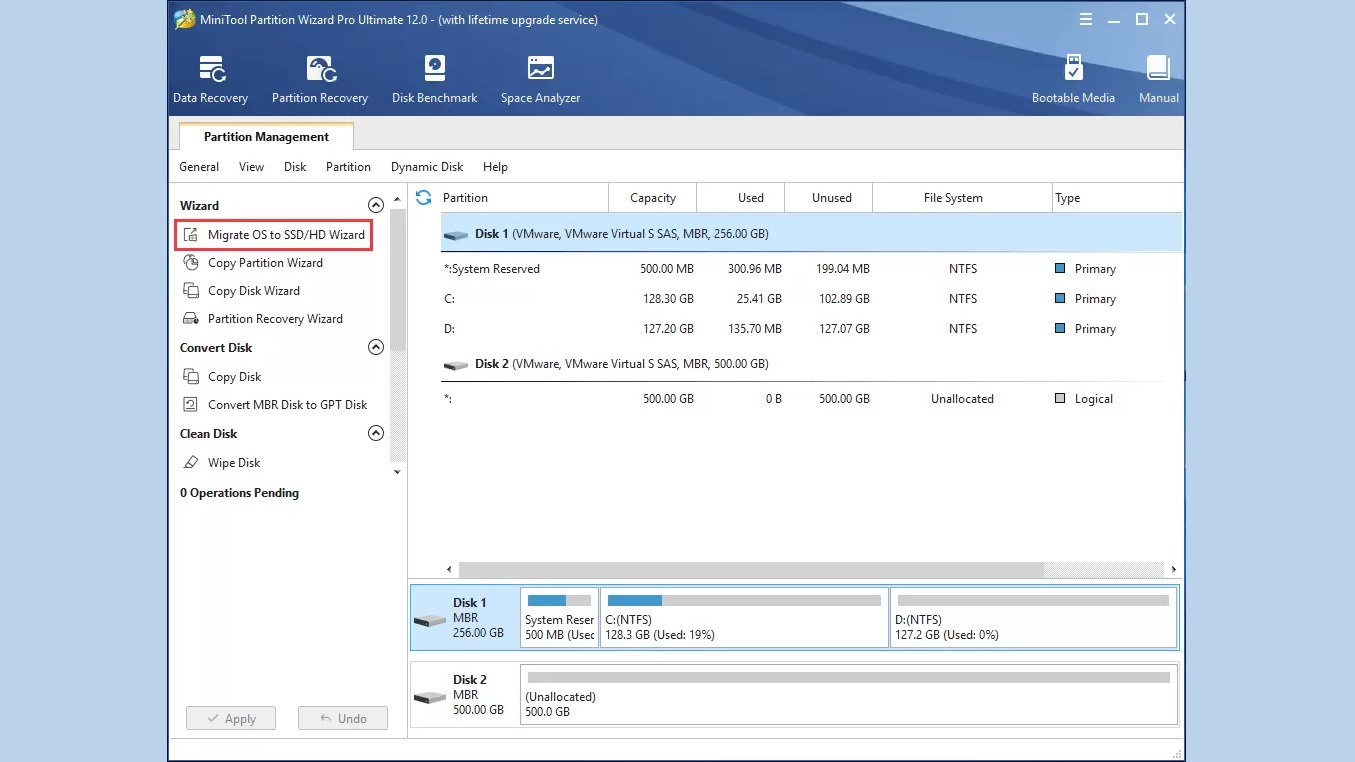
Task: Select the 500.00 GB Unallocated row
Action: click(811, 399)
